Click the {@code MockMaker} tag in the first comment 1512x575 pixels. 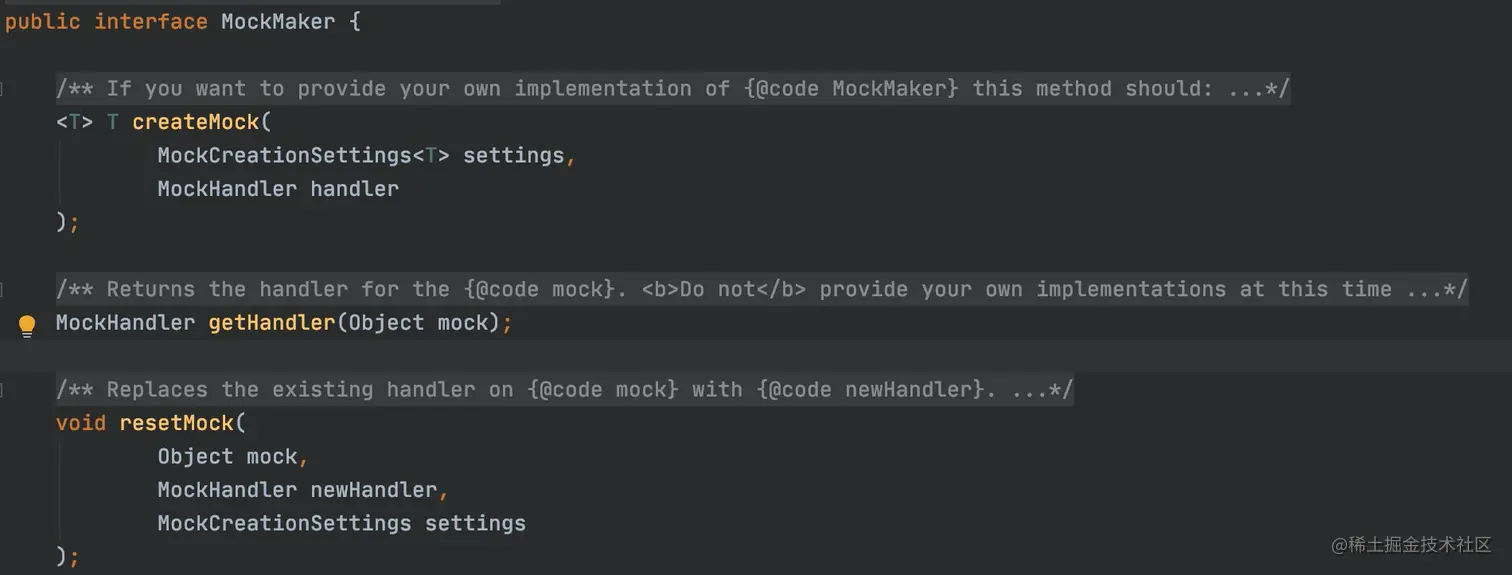(851, 89)
